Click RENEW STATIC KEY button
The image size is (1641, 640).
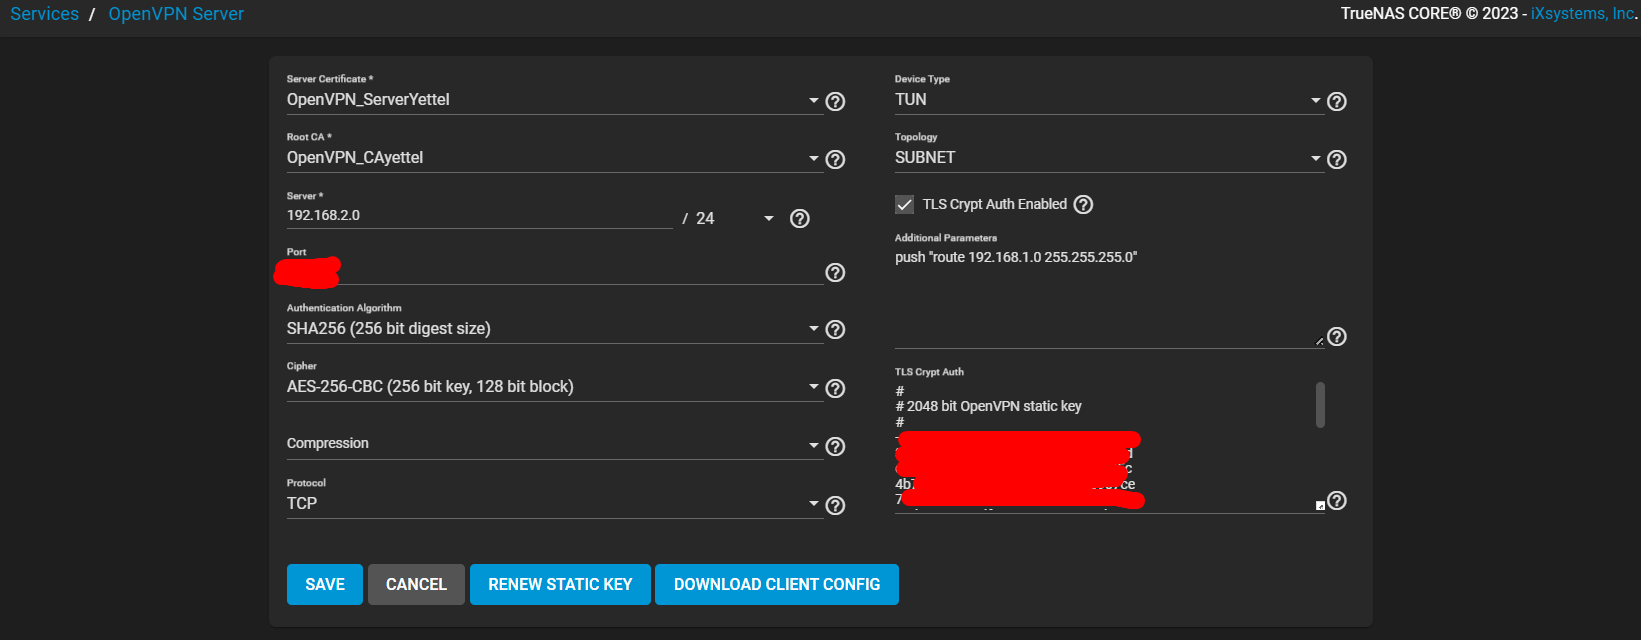click(x=560, y=585)
